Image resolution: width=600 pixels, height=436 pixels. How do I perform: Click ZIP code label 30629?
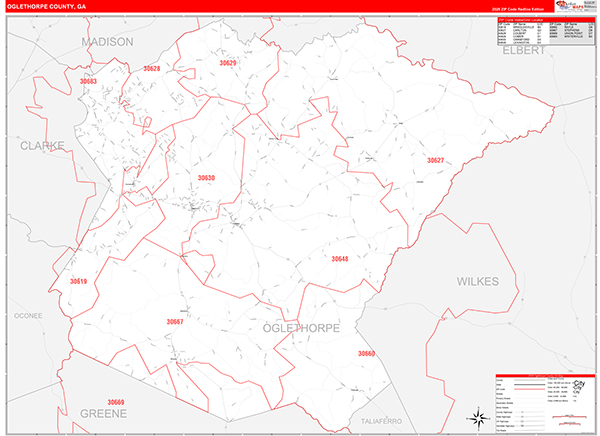[x=228, y=63]
